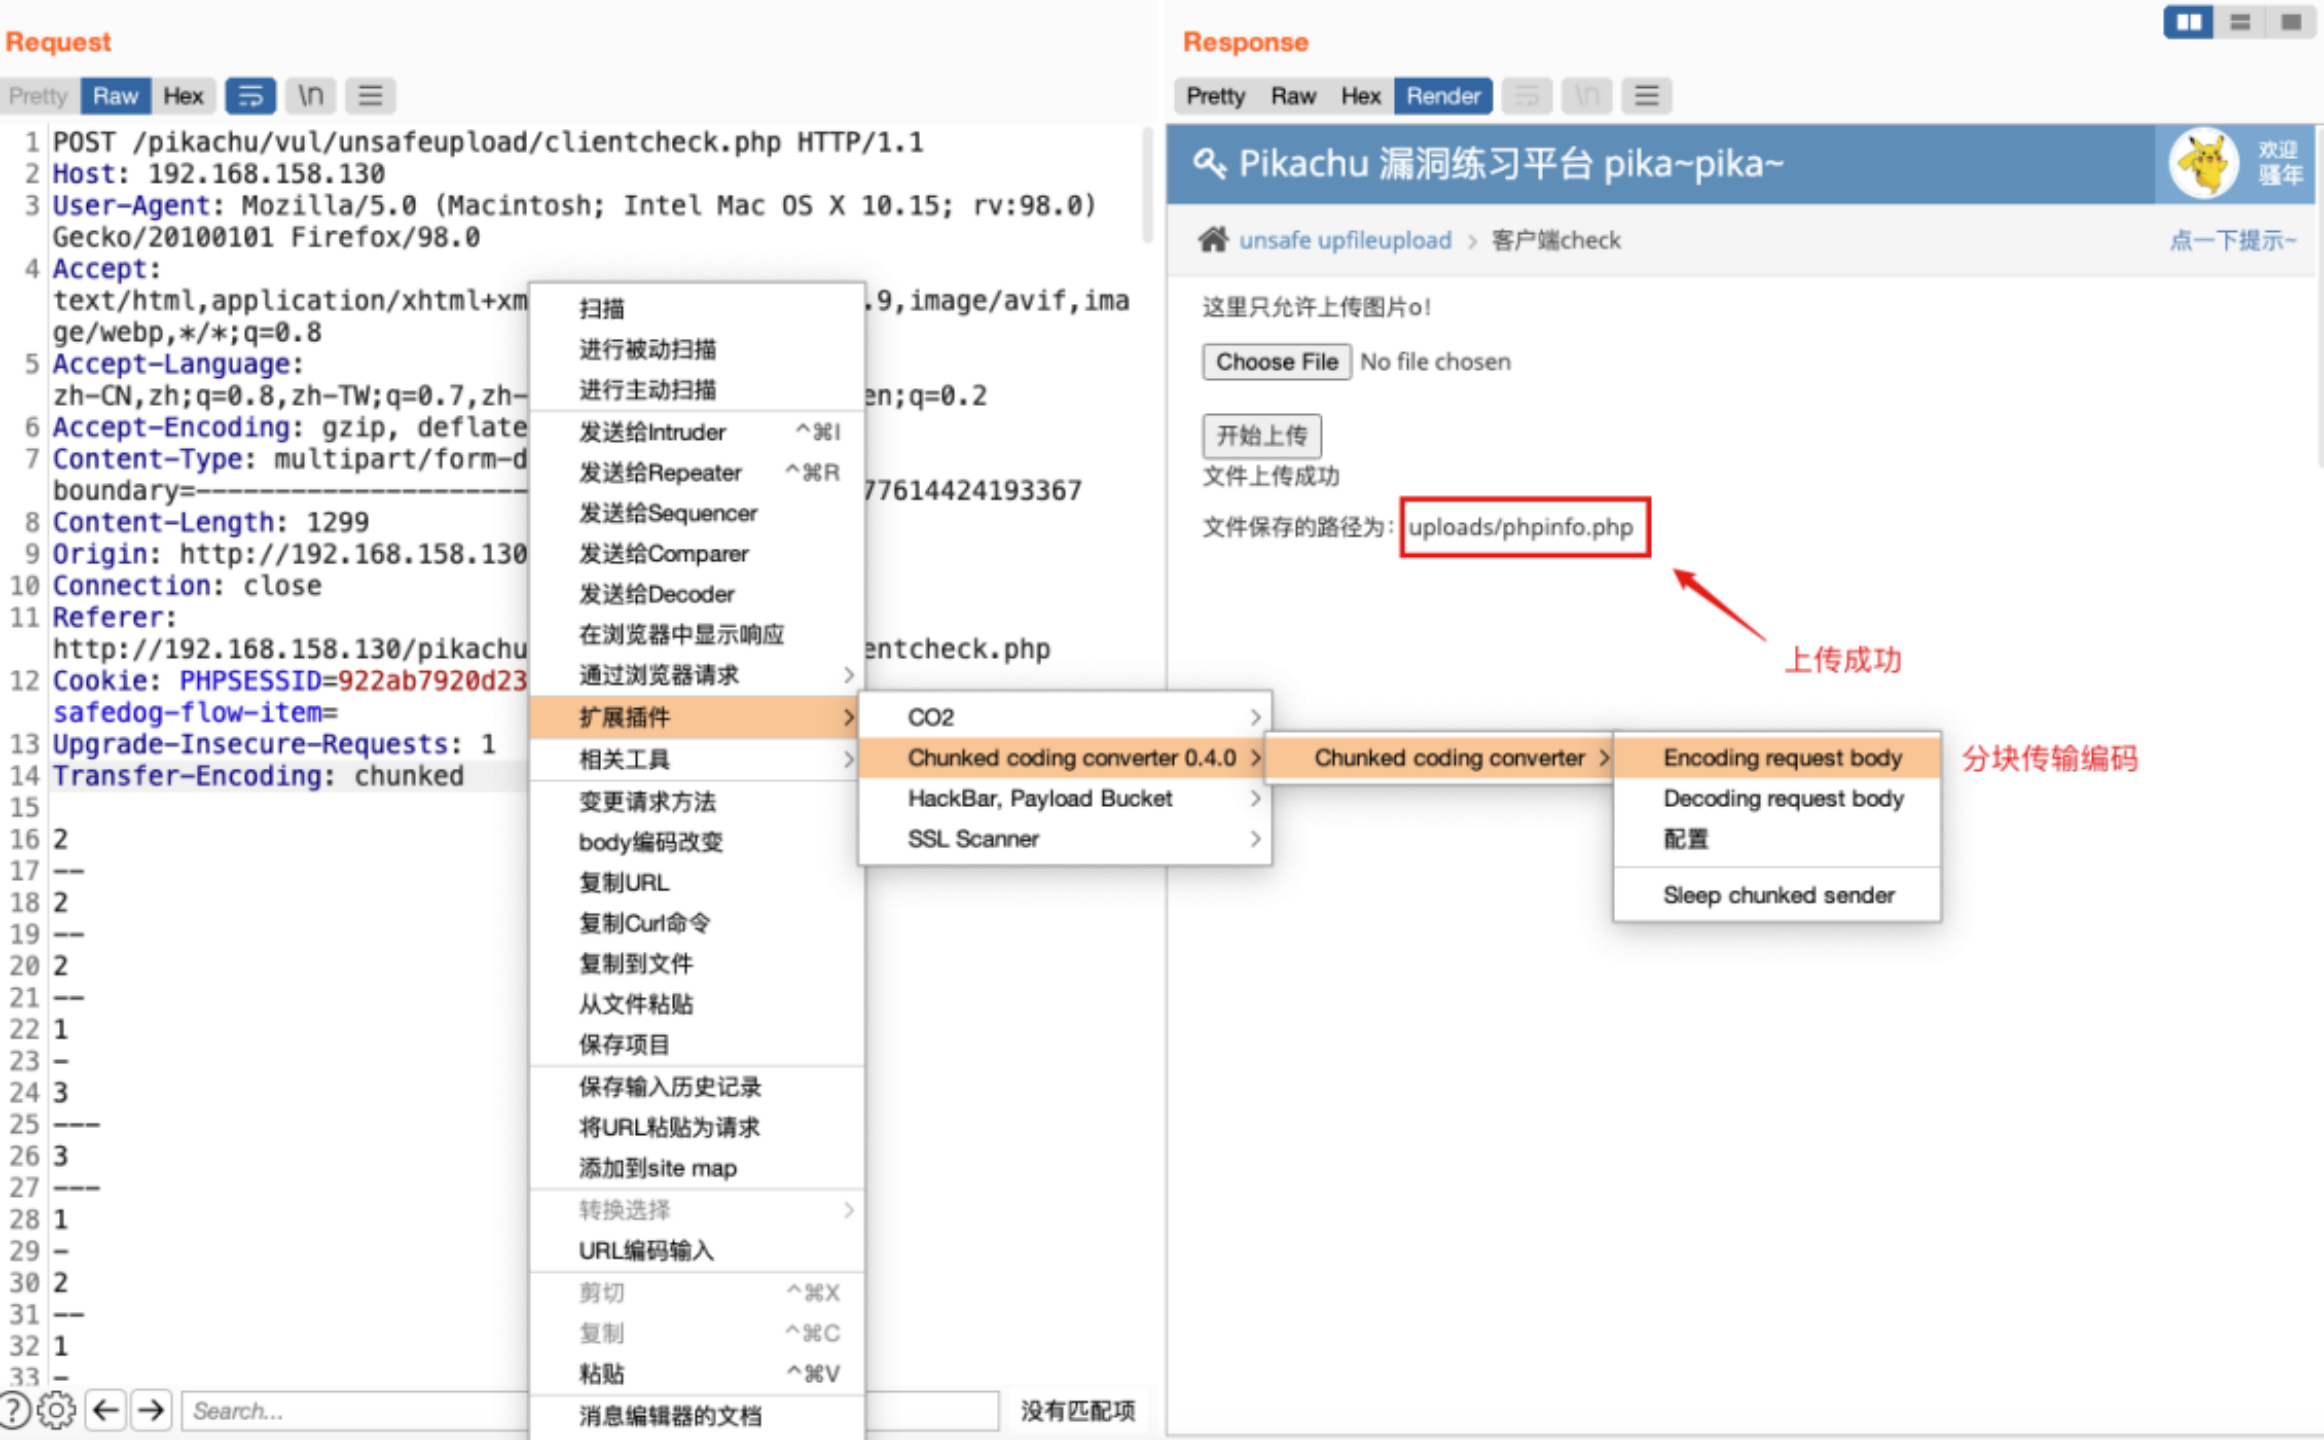2324x1440 pixels.
Task: Expand the 相关工具 submenu
Action: click(696, 759)
